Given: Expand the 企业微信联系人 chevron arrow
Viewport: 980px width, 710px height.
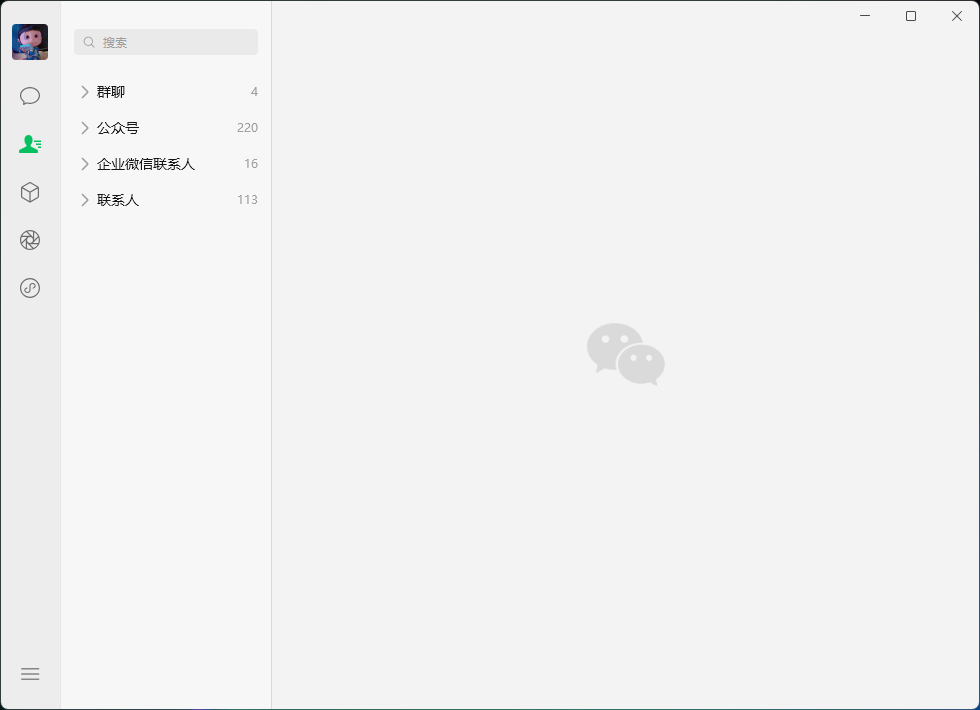Looking at the screenshot, I should tap(85, 164).
